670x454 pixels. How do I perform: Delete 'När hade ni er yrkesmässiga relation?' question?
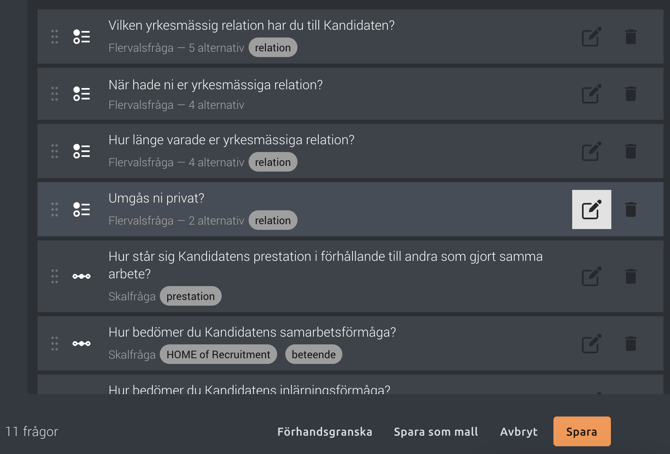[x=631, y=94]
